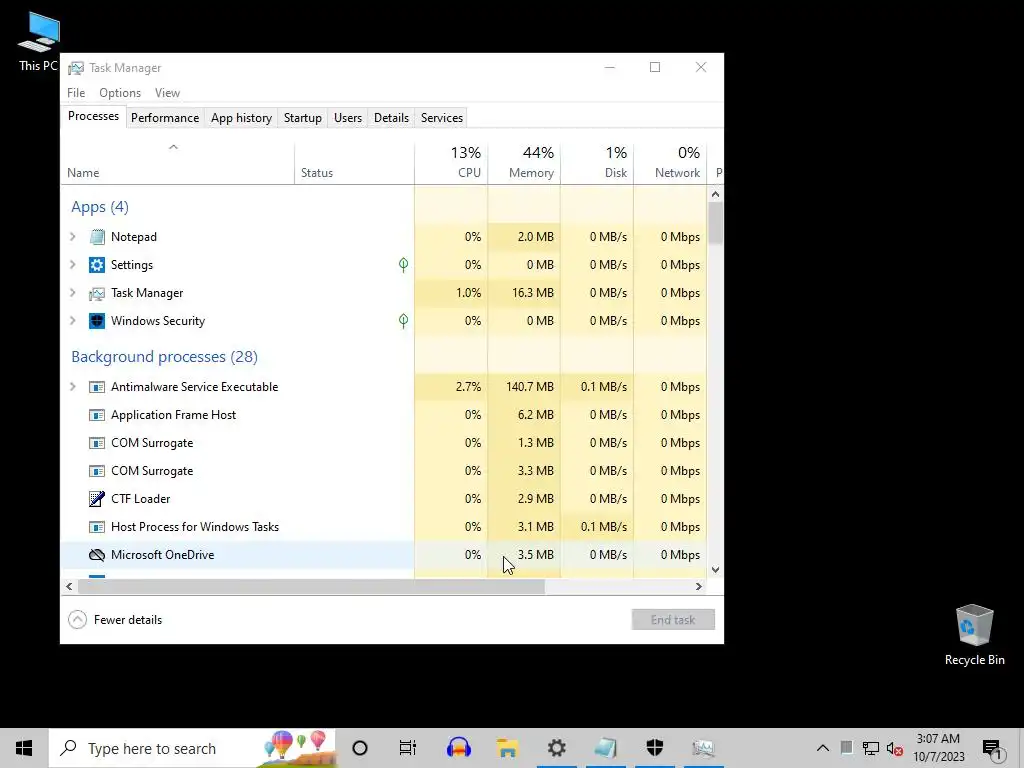Click the muted volume tray icon
This screenshot has height=768, width=1024.
pyautogui.click(x=895, y=748)
